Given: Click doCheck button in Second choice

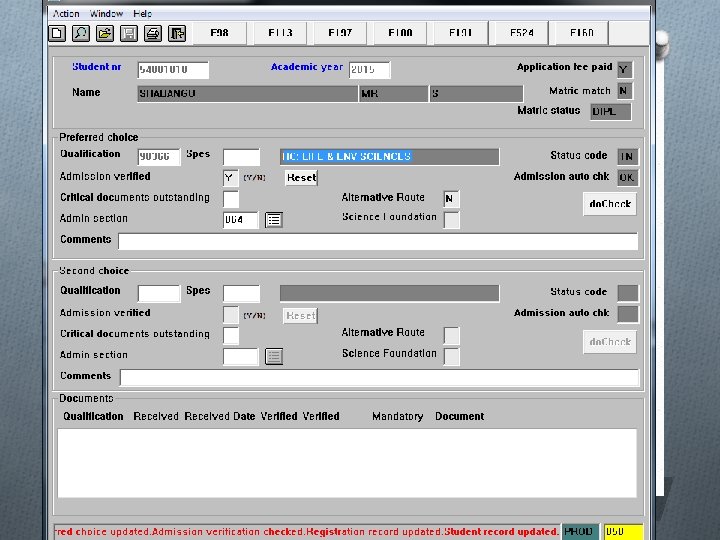Looking at the screenshot, I should pos(610,342).
